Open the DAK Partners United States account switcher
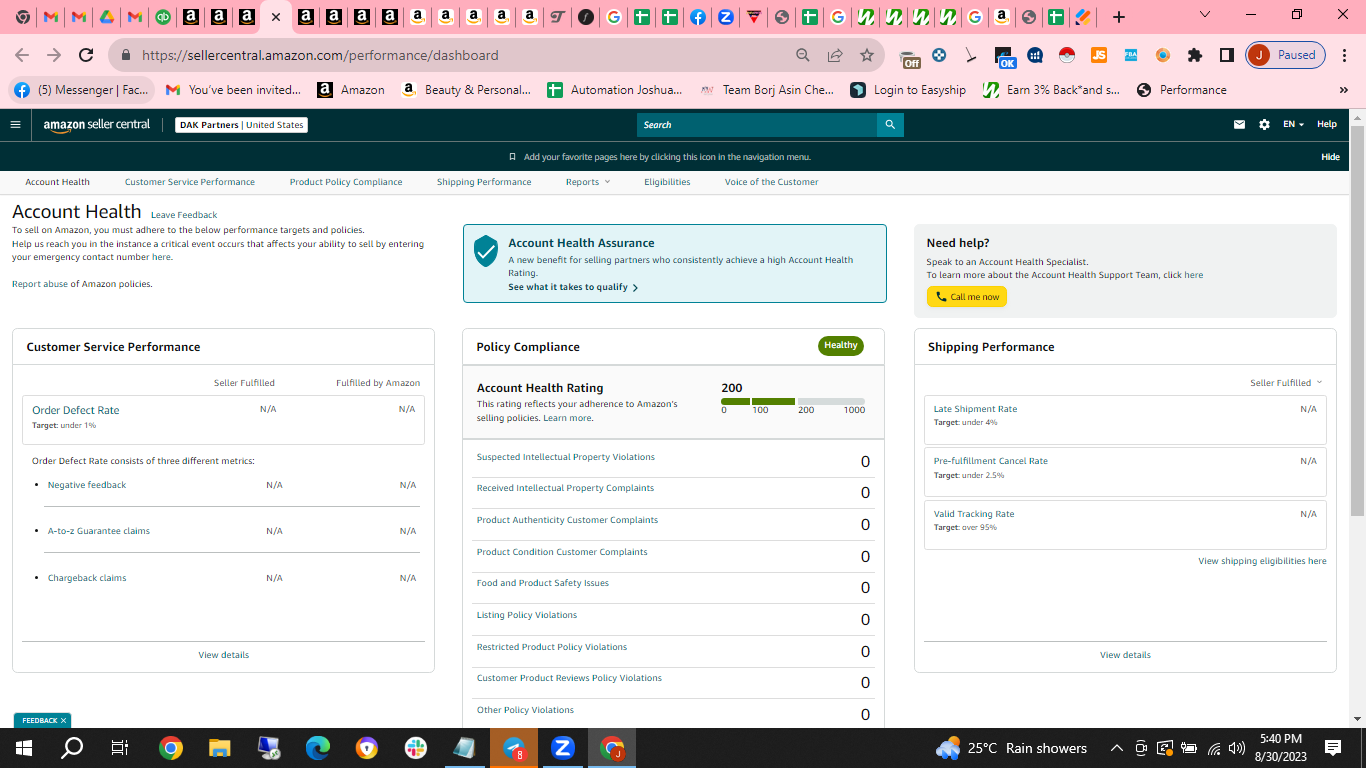The image size is (1366, 768). coord(241,125)
